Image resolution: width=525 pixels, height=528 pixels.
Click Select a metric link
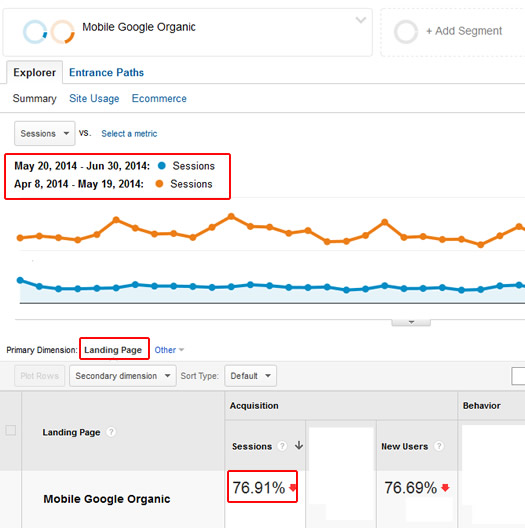(129, 134)
